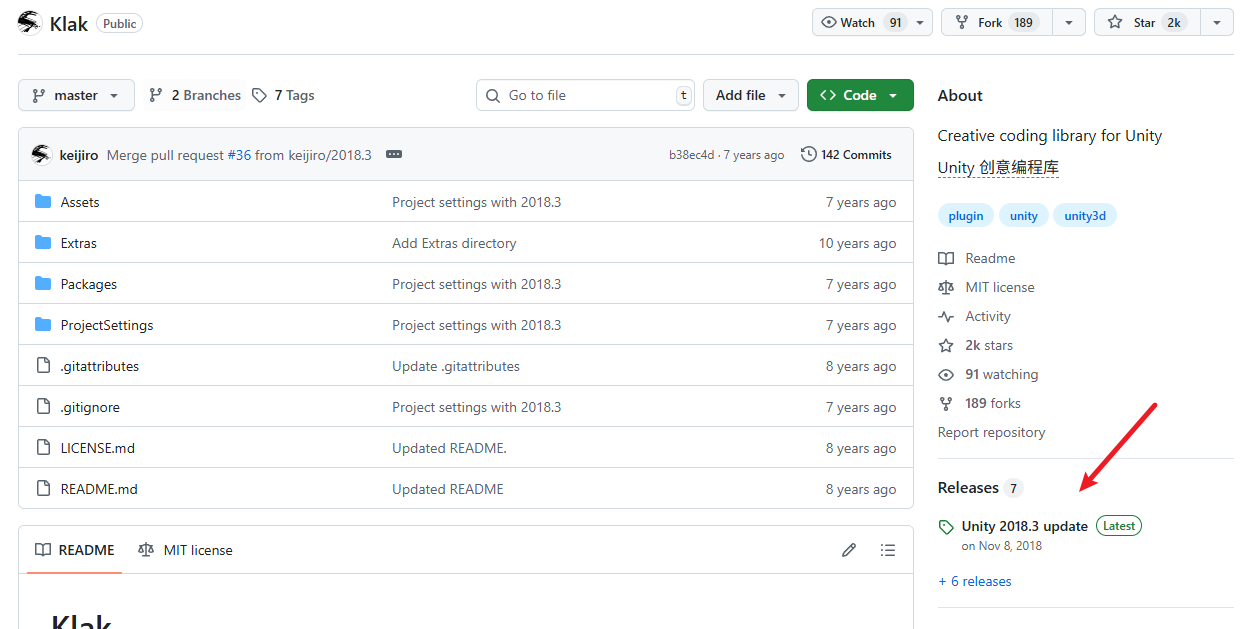Show the + 6 releases link
This screenshot has width=1246, height=629.
point(975,581)
